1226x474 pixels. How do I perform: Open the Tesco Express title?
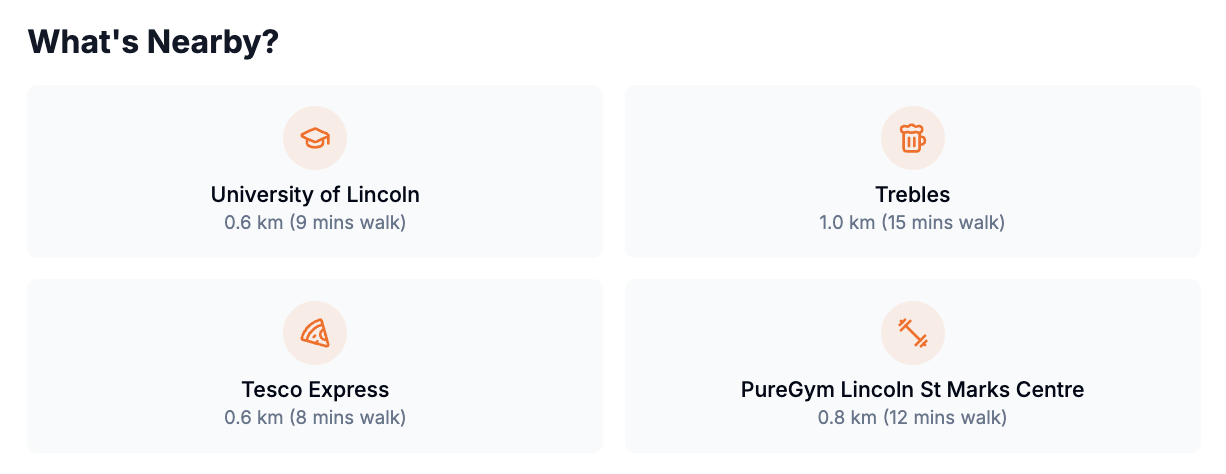(x=315, y=389)
